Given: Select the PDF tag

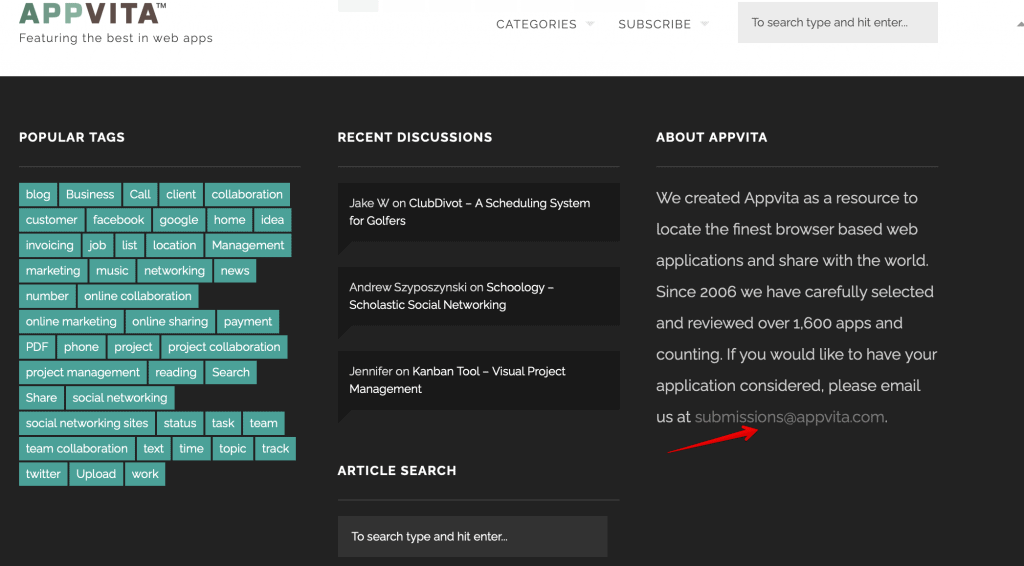Looking at the screenshot, I should pos(37,347).
